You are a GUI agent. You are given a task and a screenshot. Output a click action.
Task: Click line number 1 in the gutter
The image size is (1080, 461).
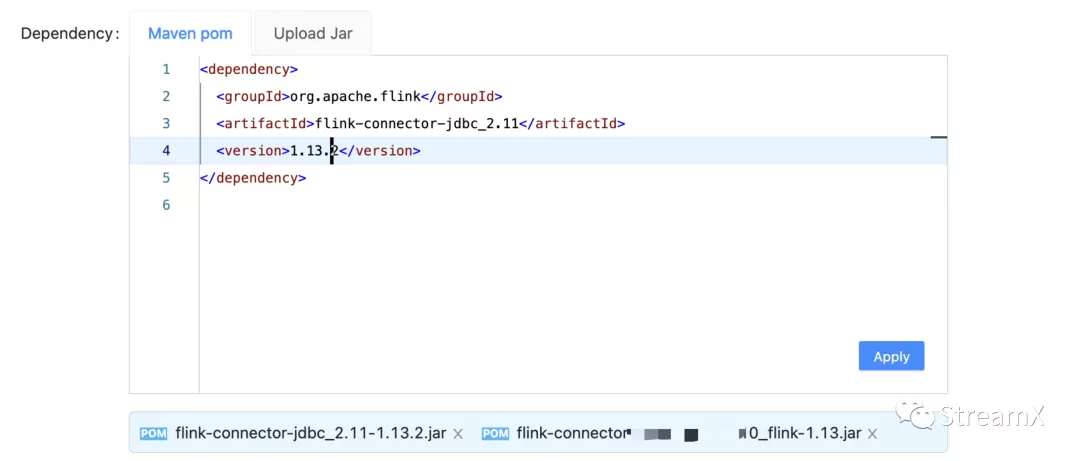166,69
